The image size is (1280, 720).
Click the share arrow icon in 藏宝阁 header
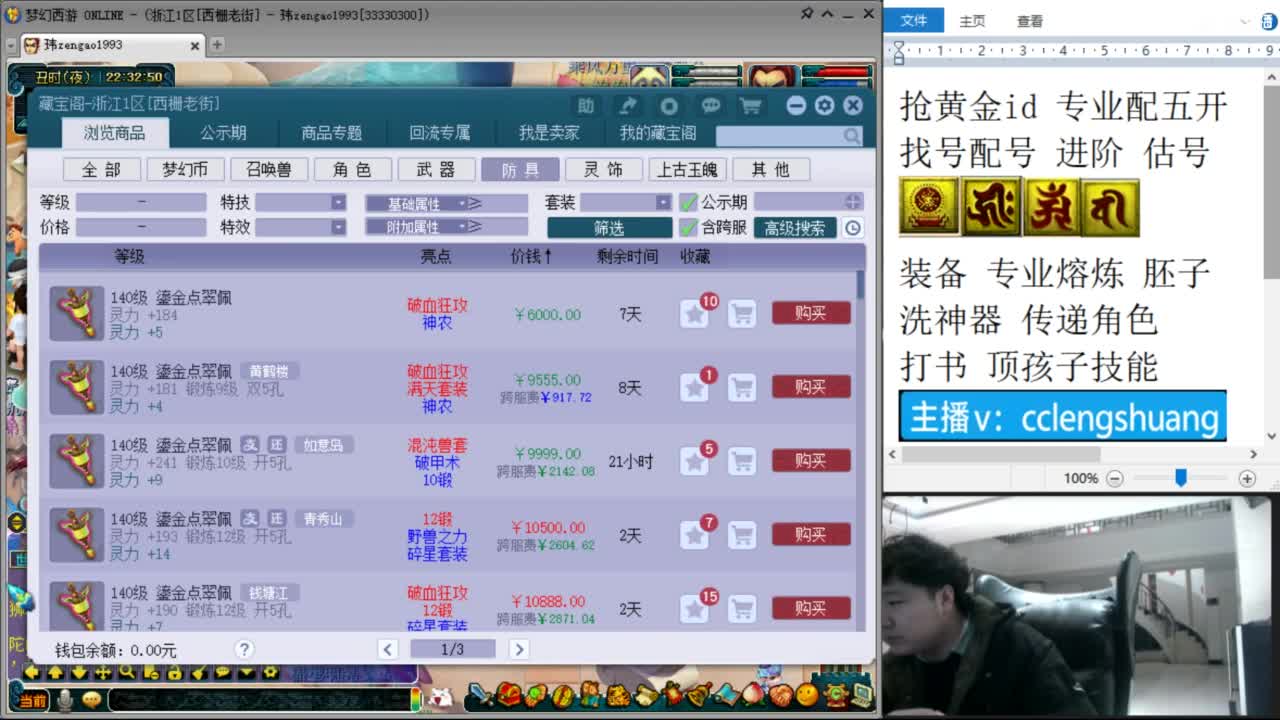click(x=628, y=106)
